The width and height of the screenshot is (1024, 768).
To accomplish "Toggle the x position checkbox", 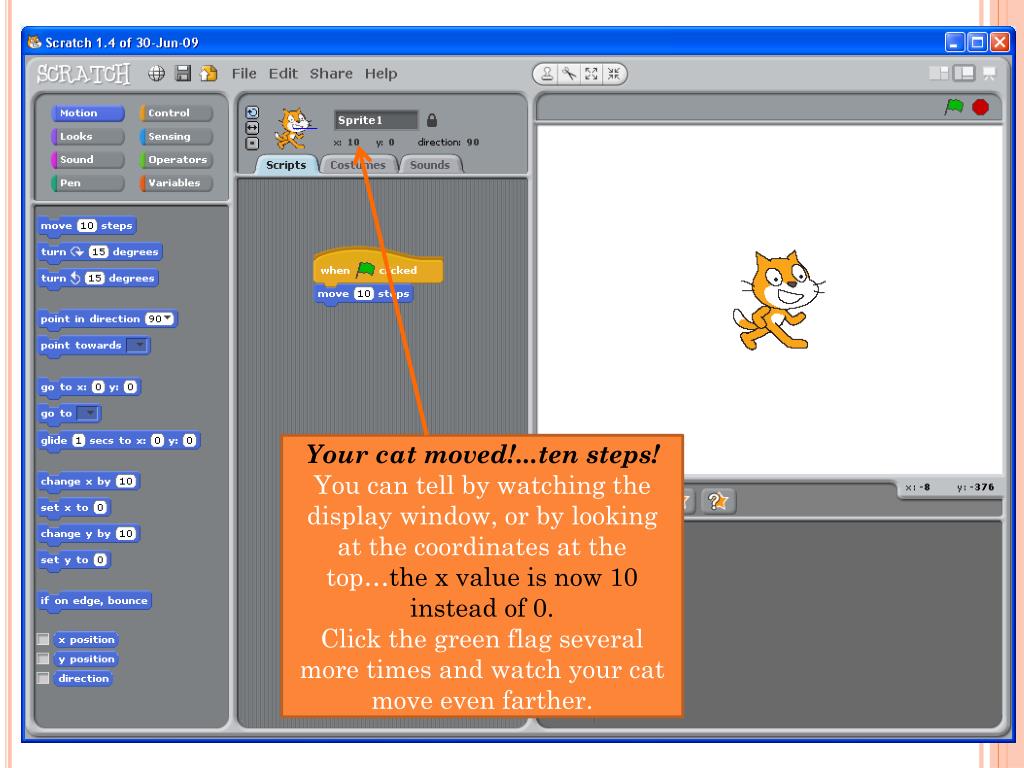I will point(43,639).
